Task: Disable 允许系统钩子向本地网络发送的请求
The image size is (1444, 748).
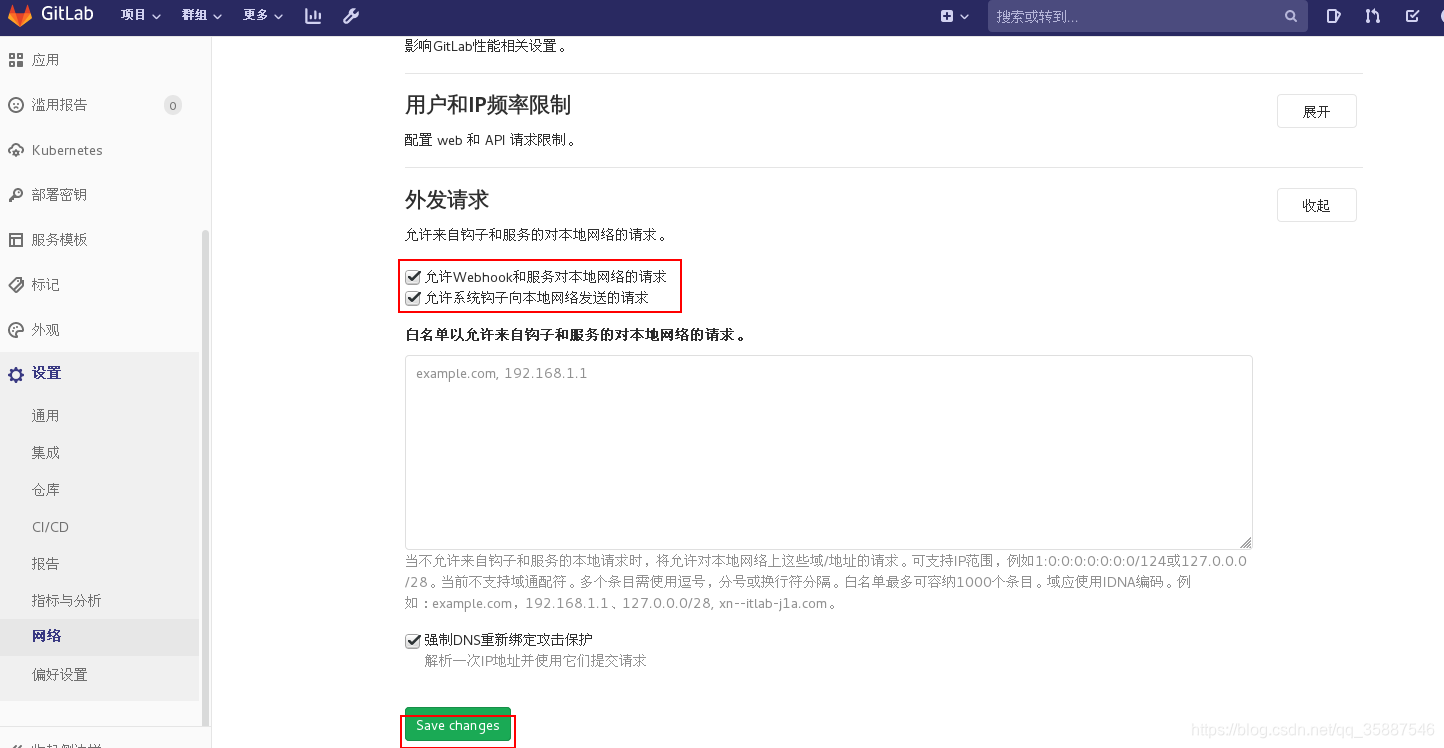Action: pyautogui.click(x=413, y=297)
